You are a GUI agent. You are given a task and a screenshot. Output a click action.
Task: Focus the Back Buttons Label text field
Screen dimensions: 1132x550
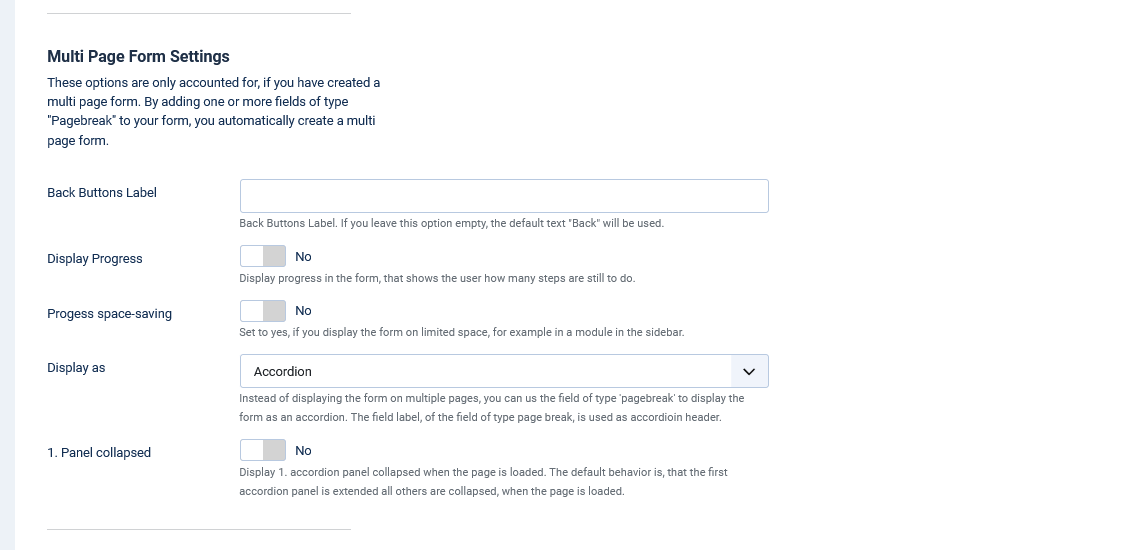click(504, 196)
